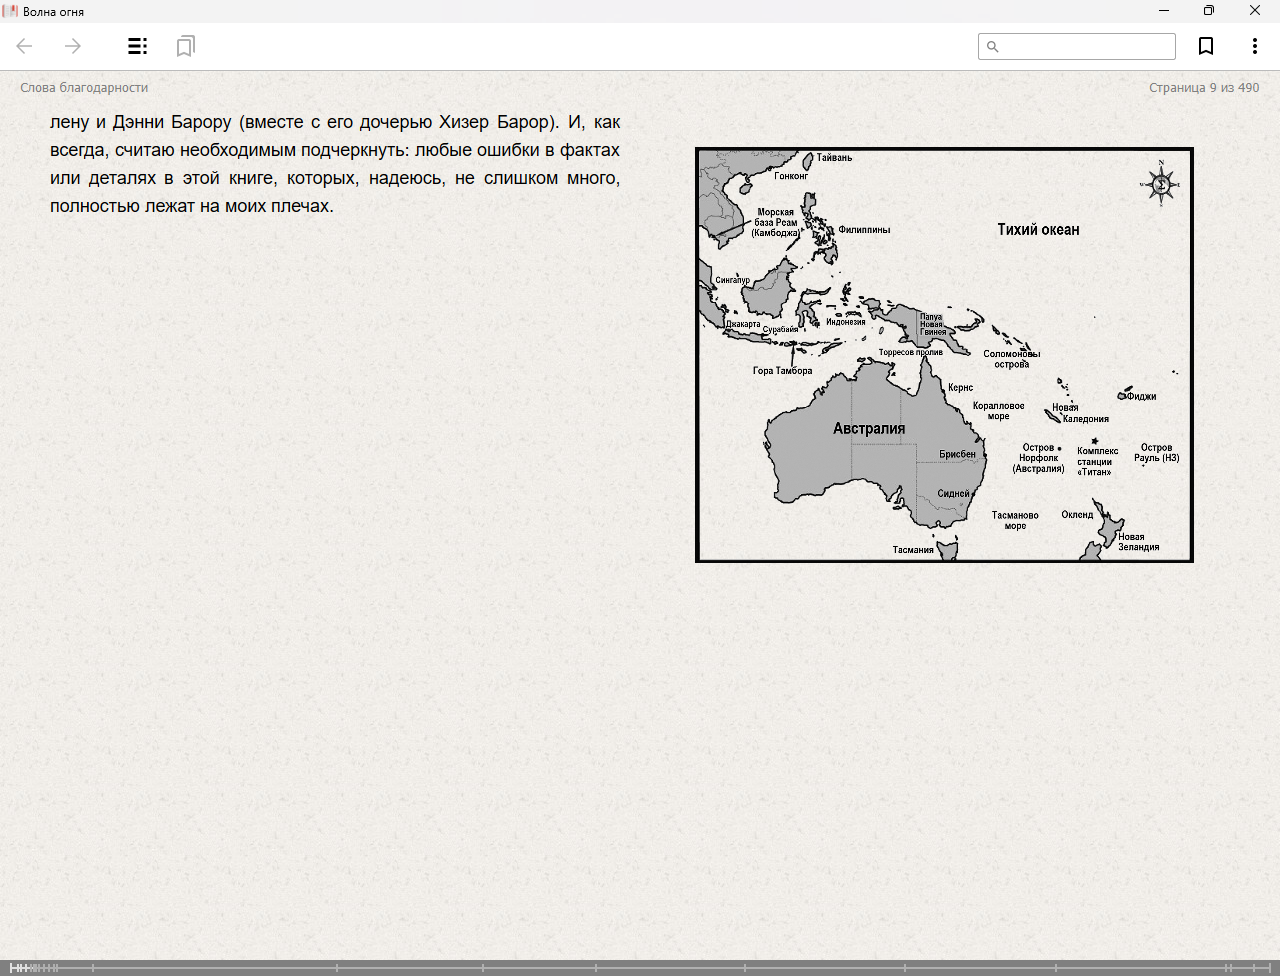Click the reading progress bar at bottom

pyautogui.click(x=640, y=967)
